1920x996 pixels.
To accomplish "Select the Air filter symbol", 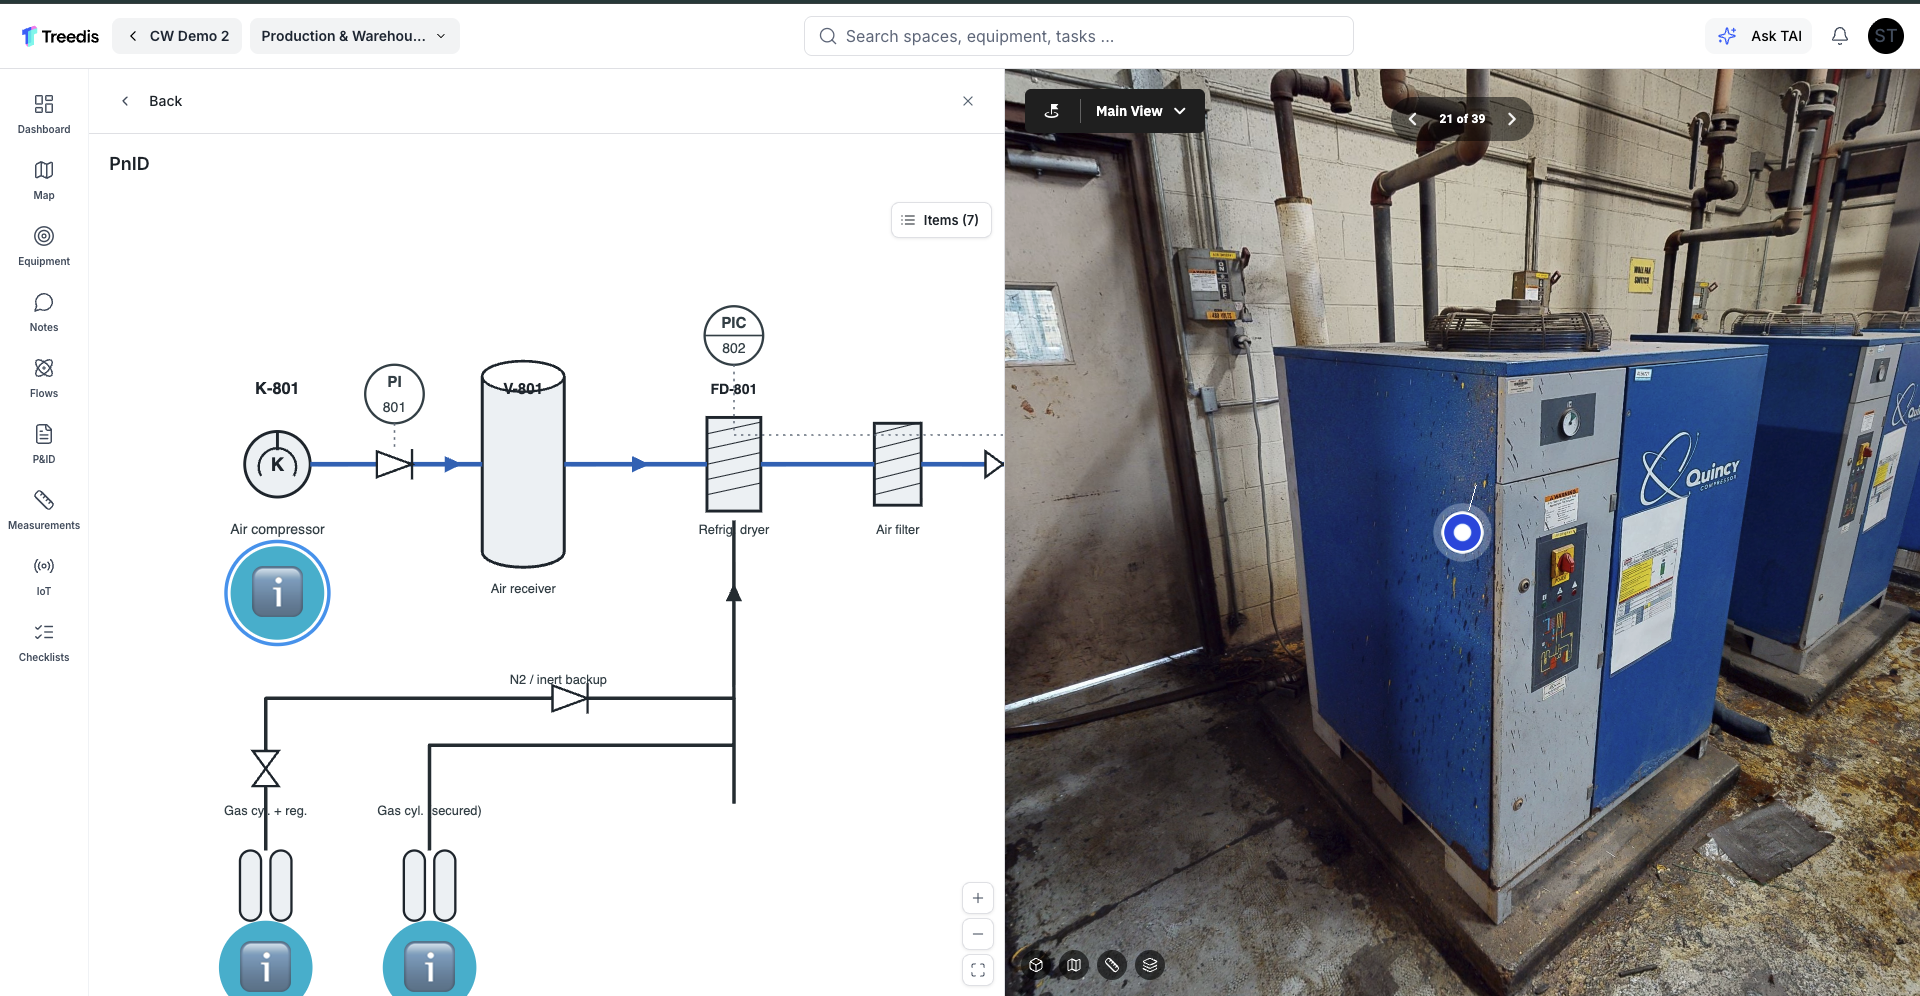I will coord(898,464).
